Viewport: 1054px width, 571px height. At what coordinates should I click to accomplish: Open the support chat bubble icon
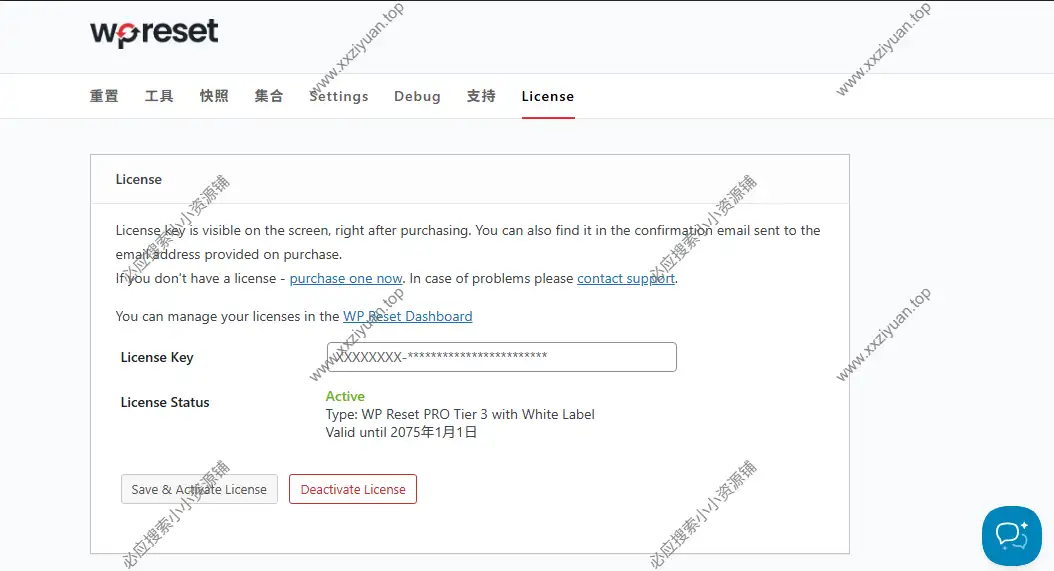[1011, 535]
